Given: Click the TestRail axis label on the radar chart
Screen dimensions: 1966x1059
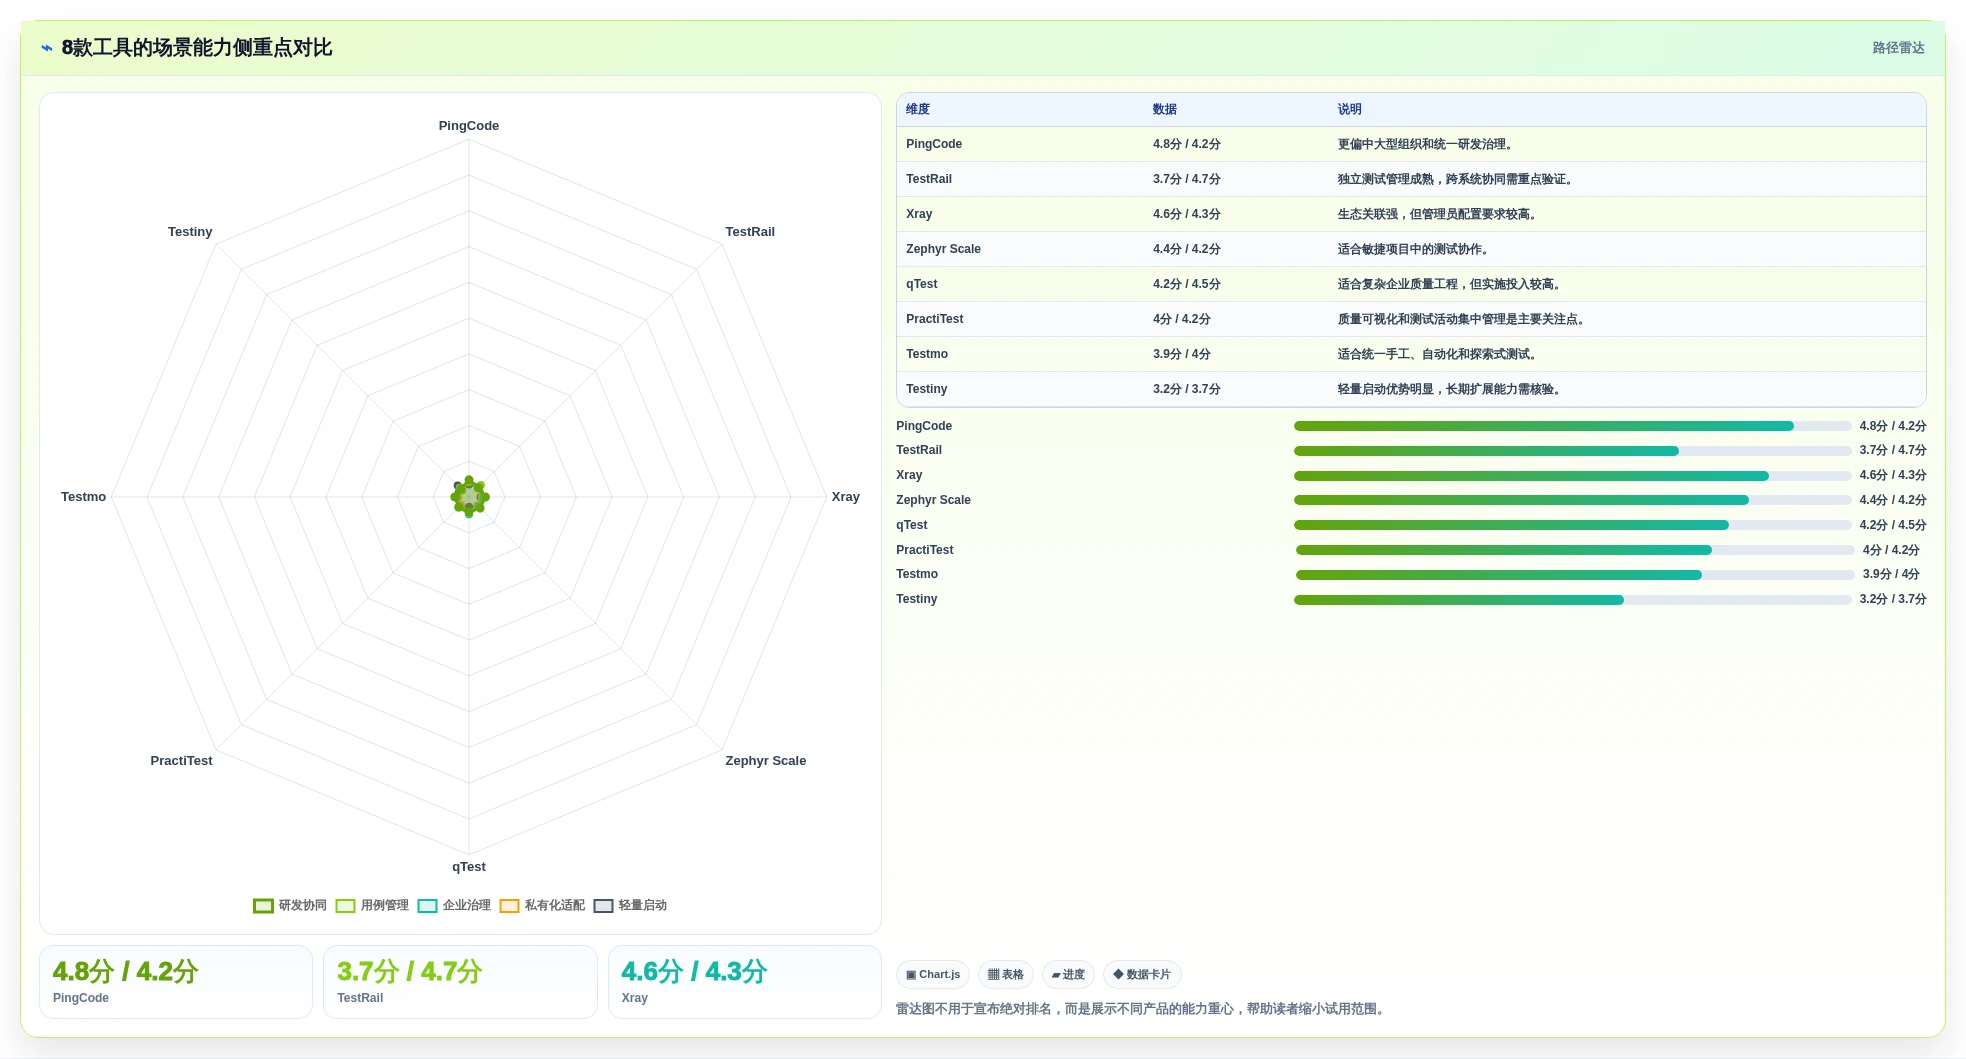Looking at the screenshot, I should [750, 232].
